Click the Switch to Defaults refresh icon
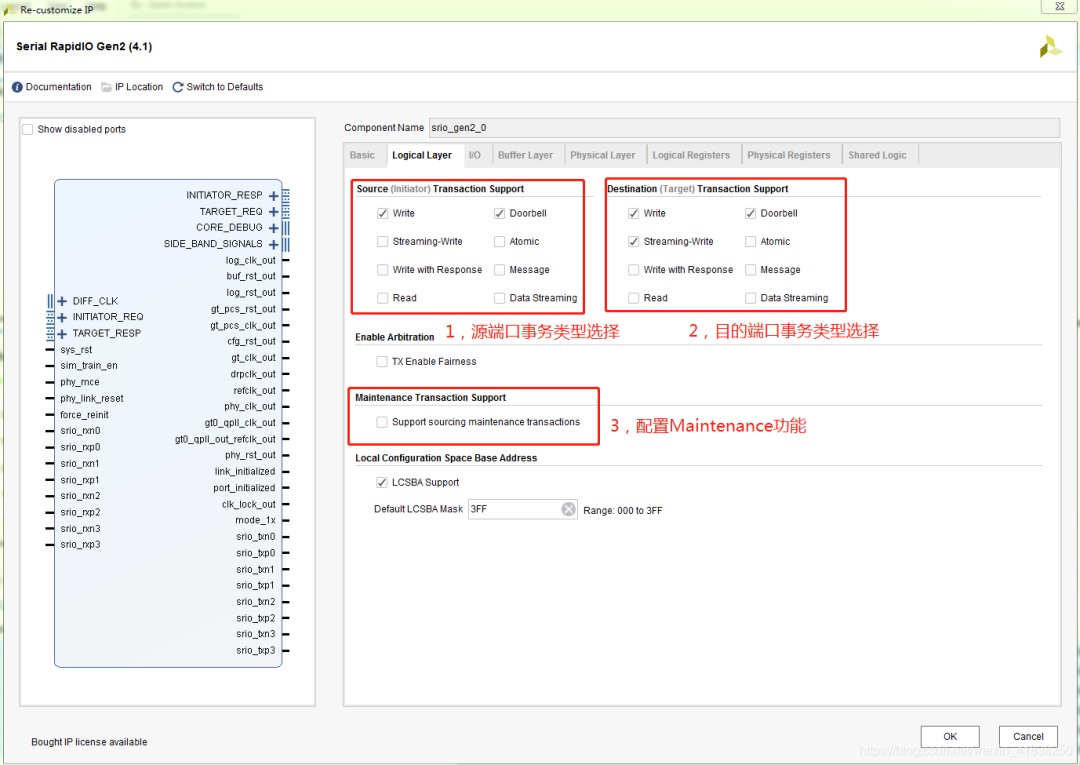 coord(178,87)
